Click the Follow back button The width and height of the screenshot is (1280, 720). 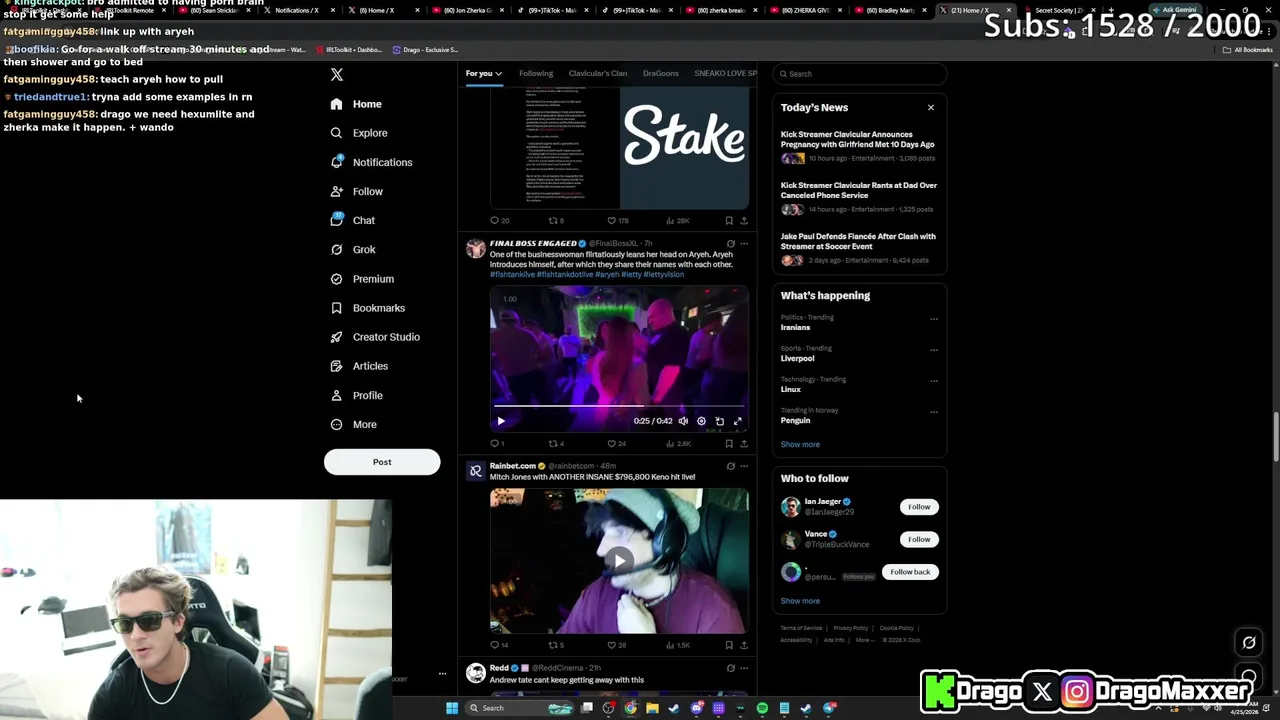[x=910, y=572]
